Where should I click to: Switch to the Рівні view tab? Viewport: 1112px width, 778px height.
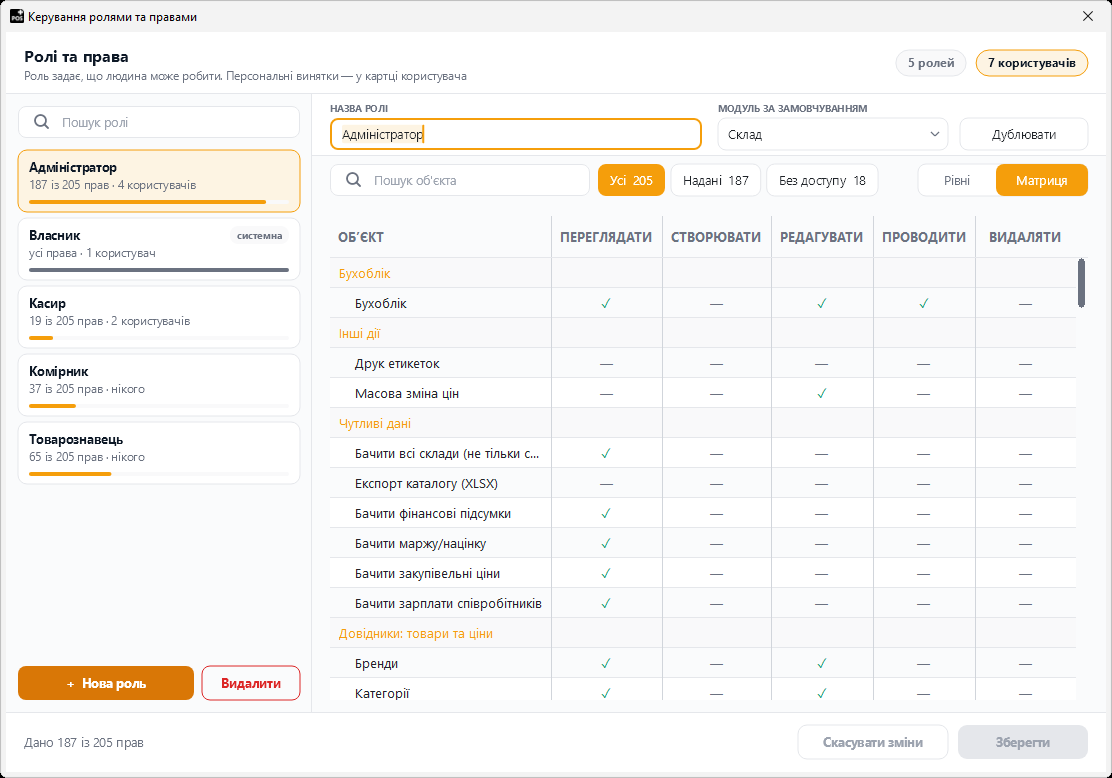[957, 180]
